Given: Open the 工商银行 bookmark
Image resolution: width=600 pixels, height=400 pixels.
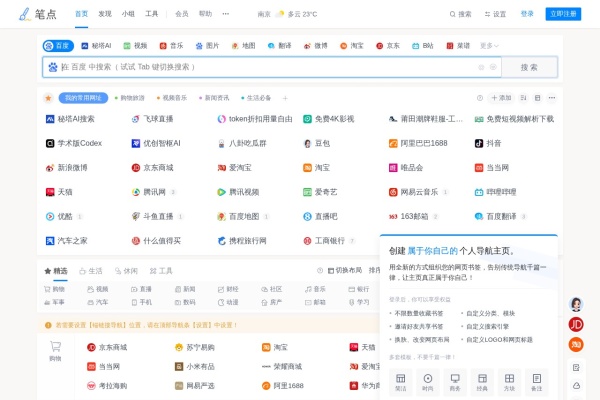Looking at the screenshot, I should point(324,241).
